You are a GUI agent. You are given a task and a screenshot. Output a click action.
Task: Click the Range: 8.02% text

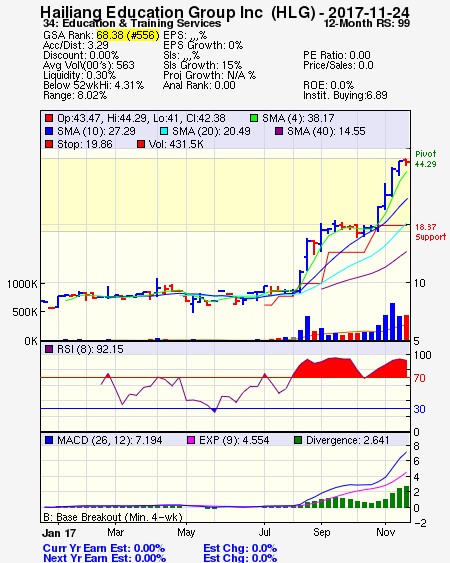tap(75, 96)
